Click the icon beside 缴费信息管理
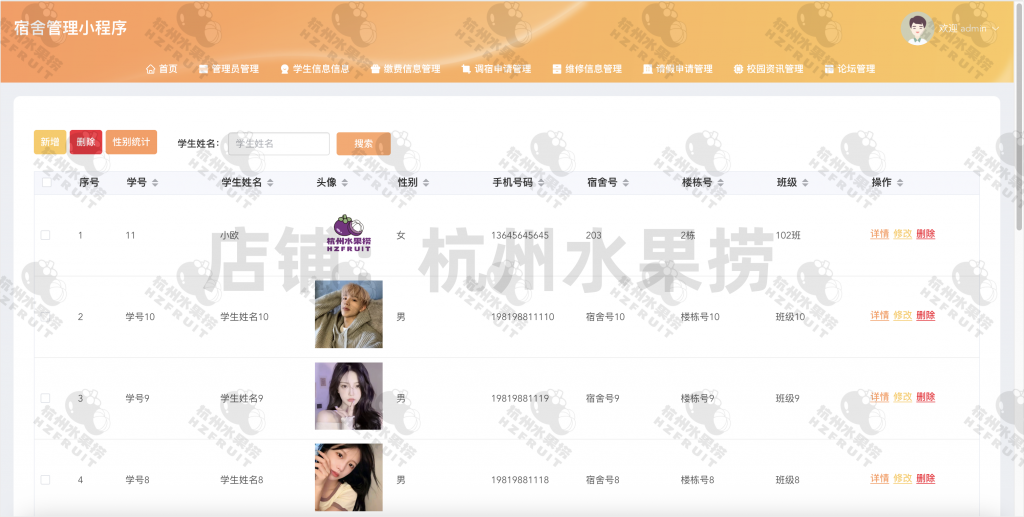The width and height of the screenshot is (1024, 517). (376, 69)
